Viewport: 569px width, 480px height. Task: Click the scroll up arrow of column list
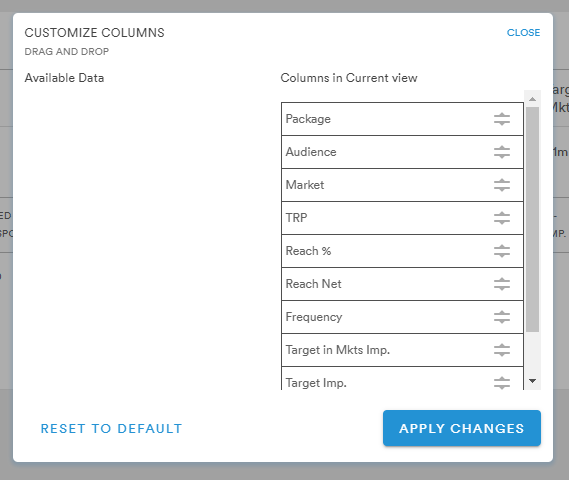tap(532, 99)
